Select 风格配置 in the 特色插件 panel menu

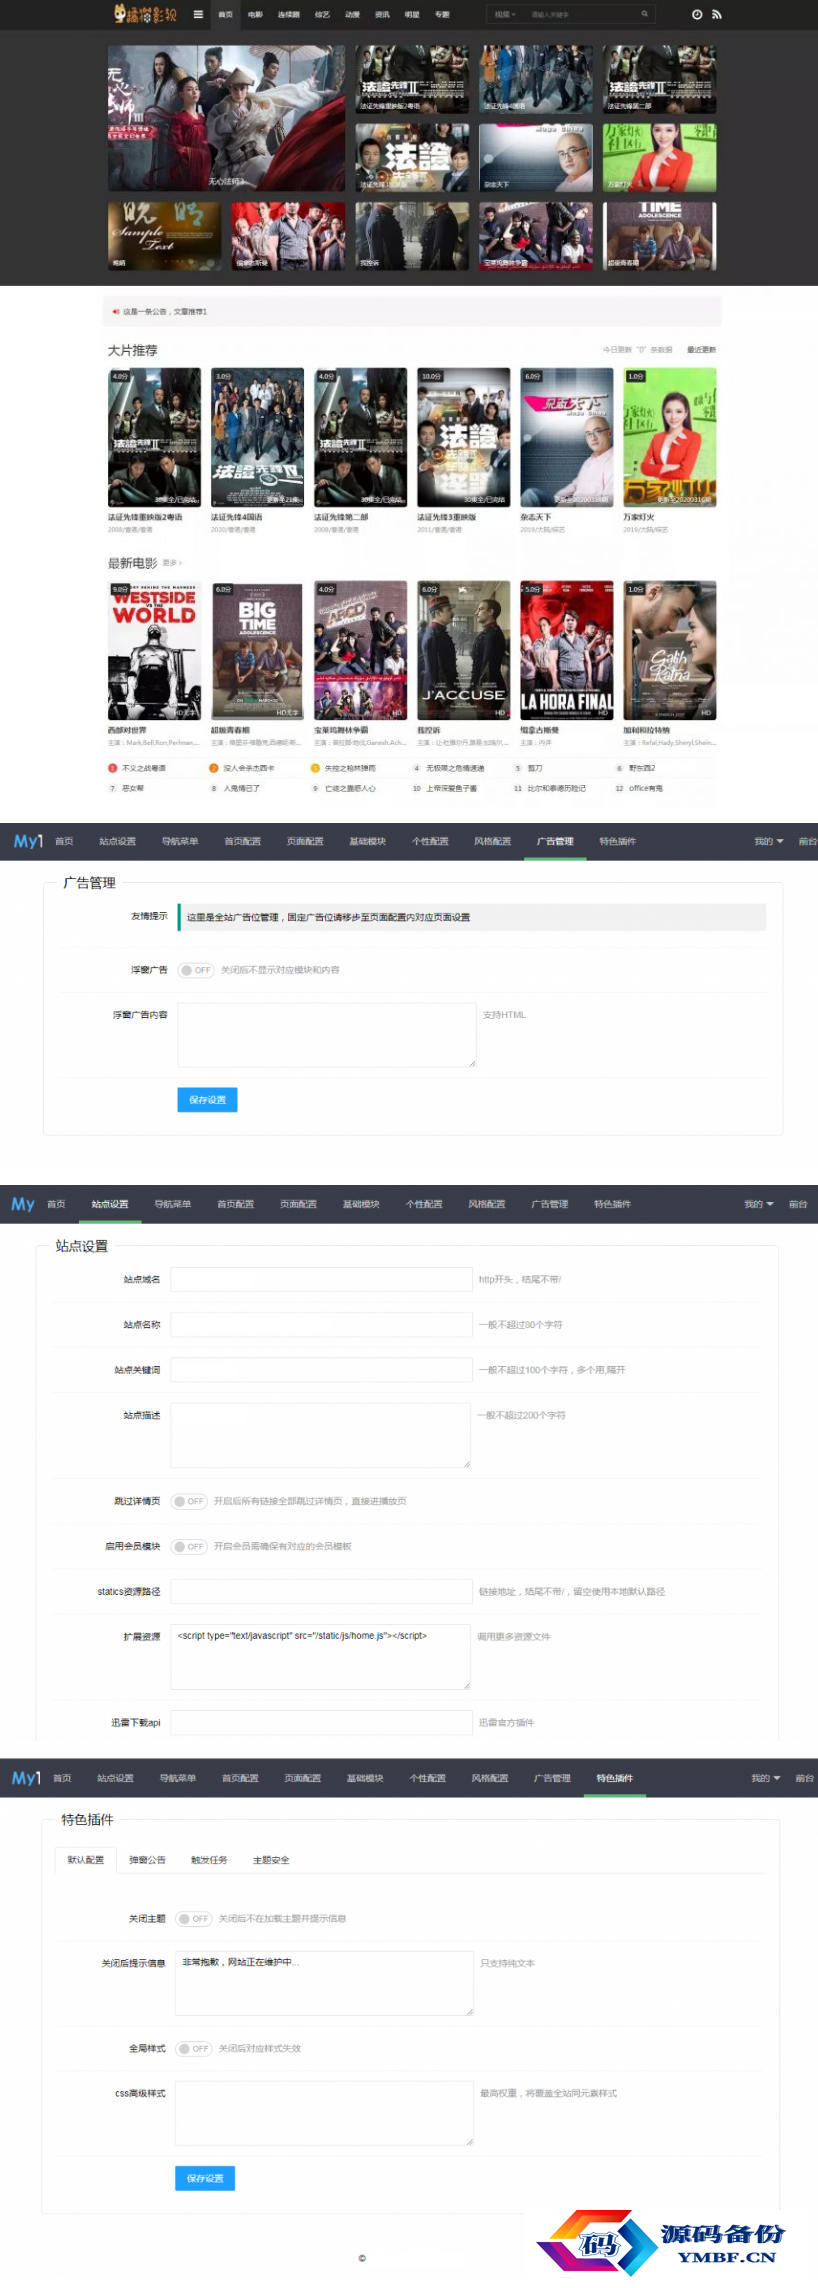pyautogui.click(x=490, y=1778)
